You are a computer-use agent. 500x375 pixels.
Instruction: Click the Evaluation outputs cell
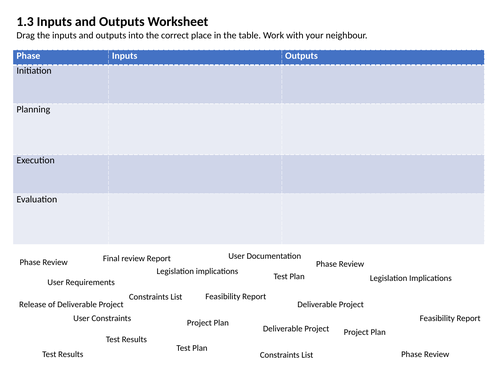(x=383, y=219)
